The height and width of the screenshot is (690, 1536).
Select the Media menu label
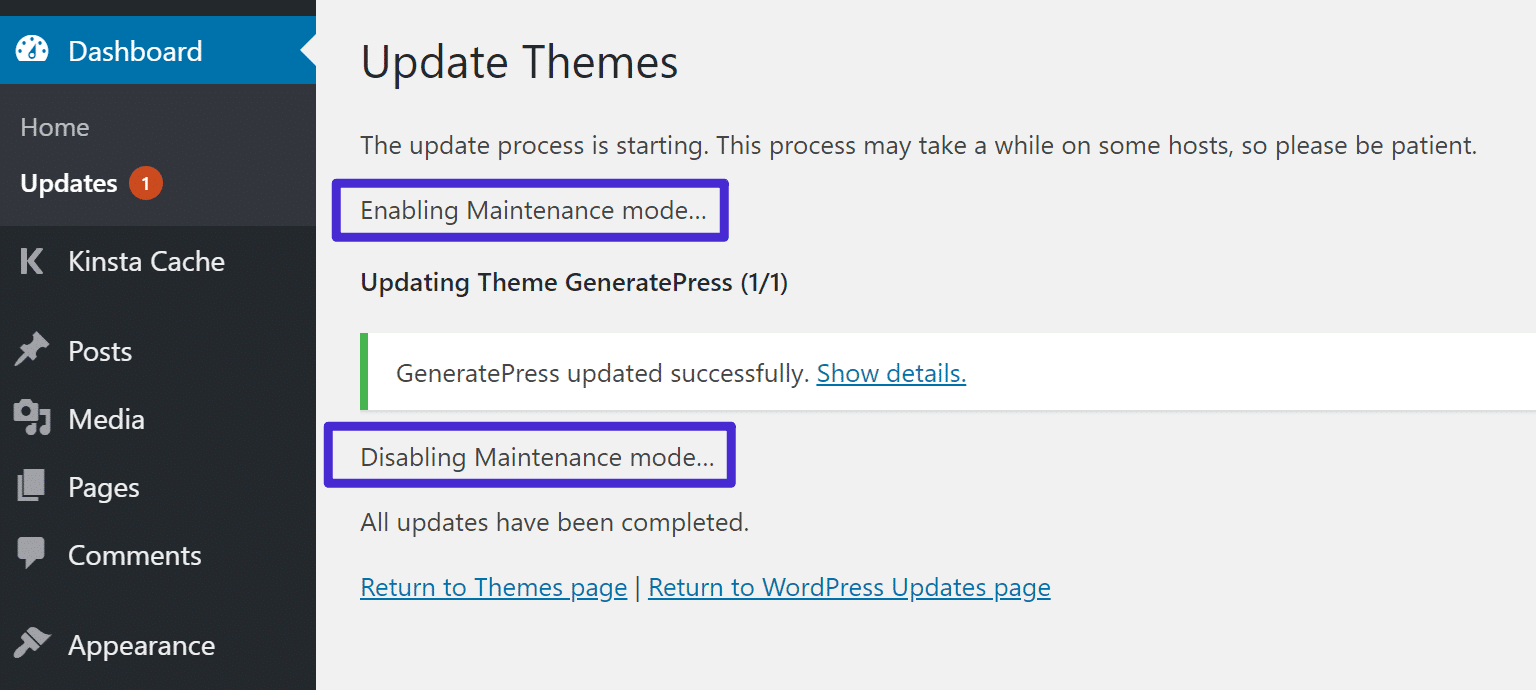[x=106, y=418]
